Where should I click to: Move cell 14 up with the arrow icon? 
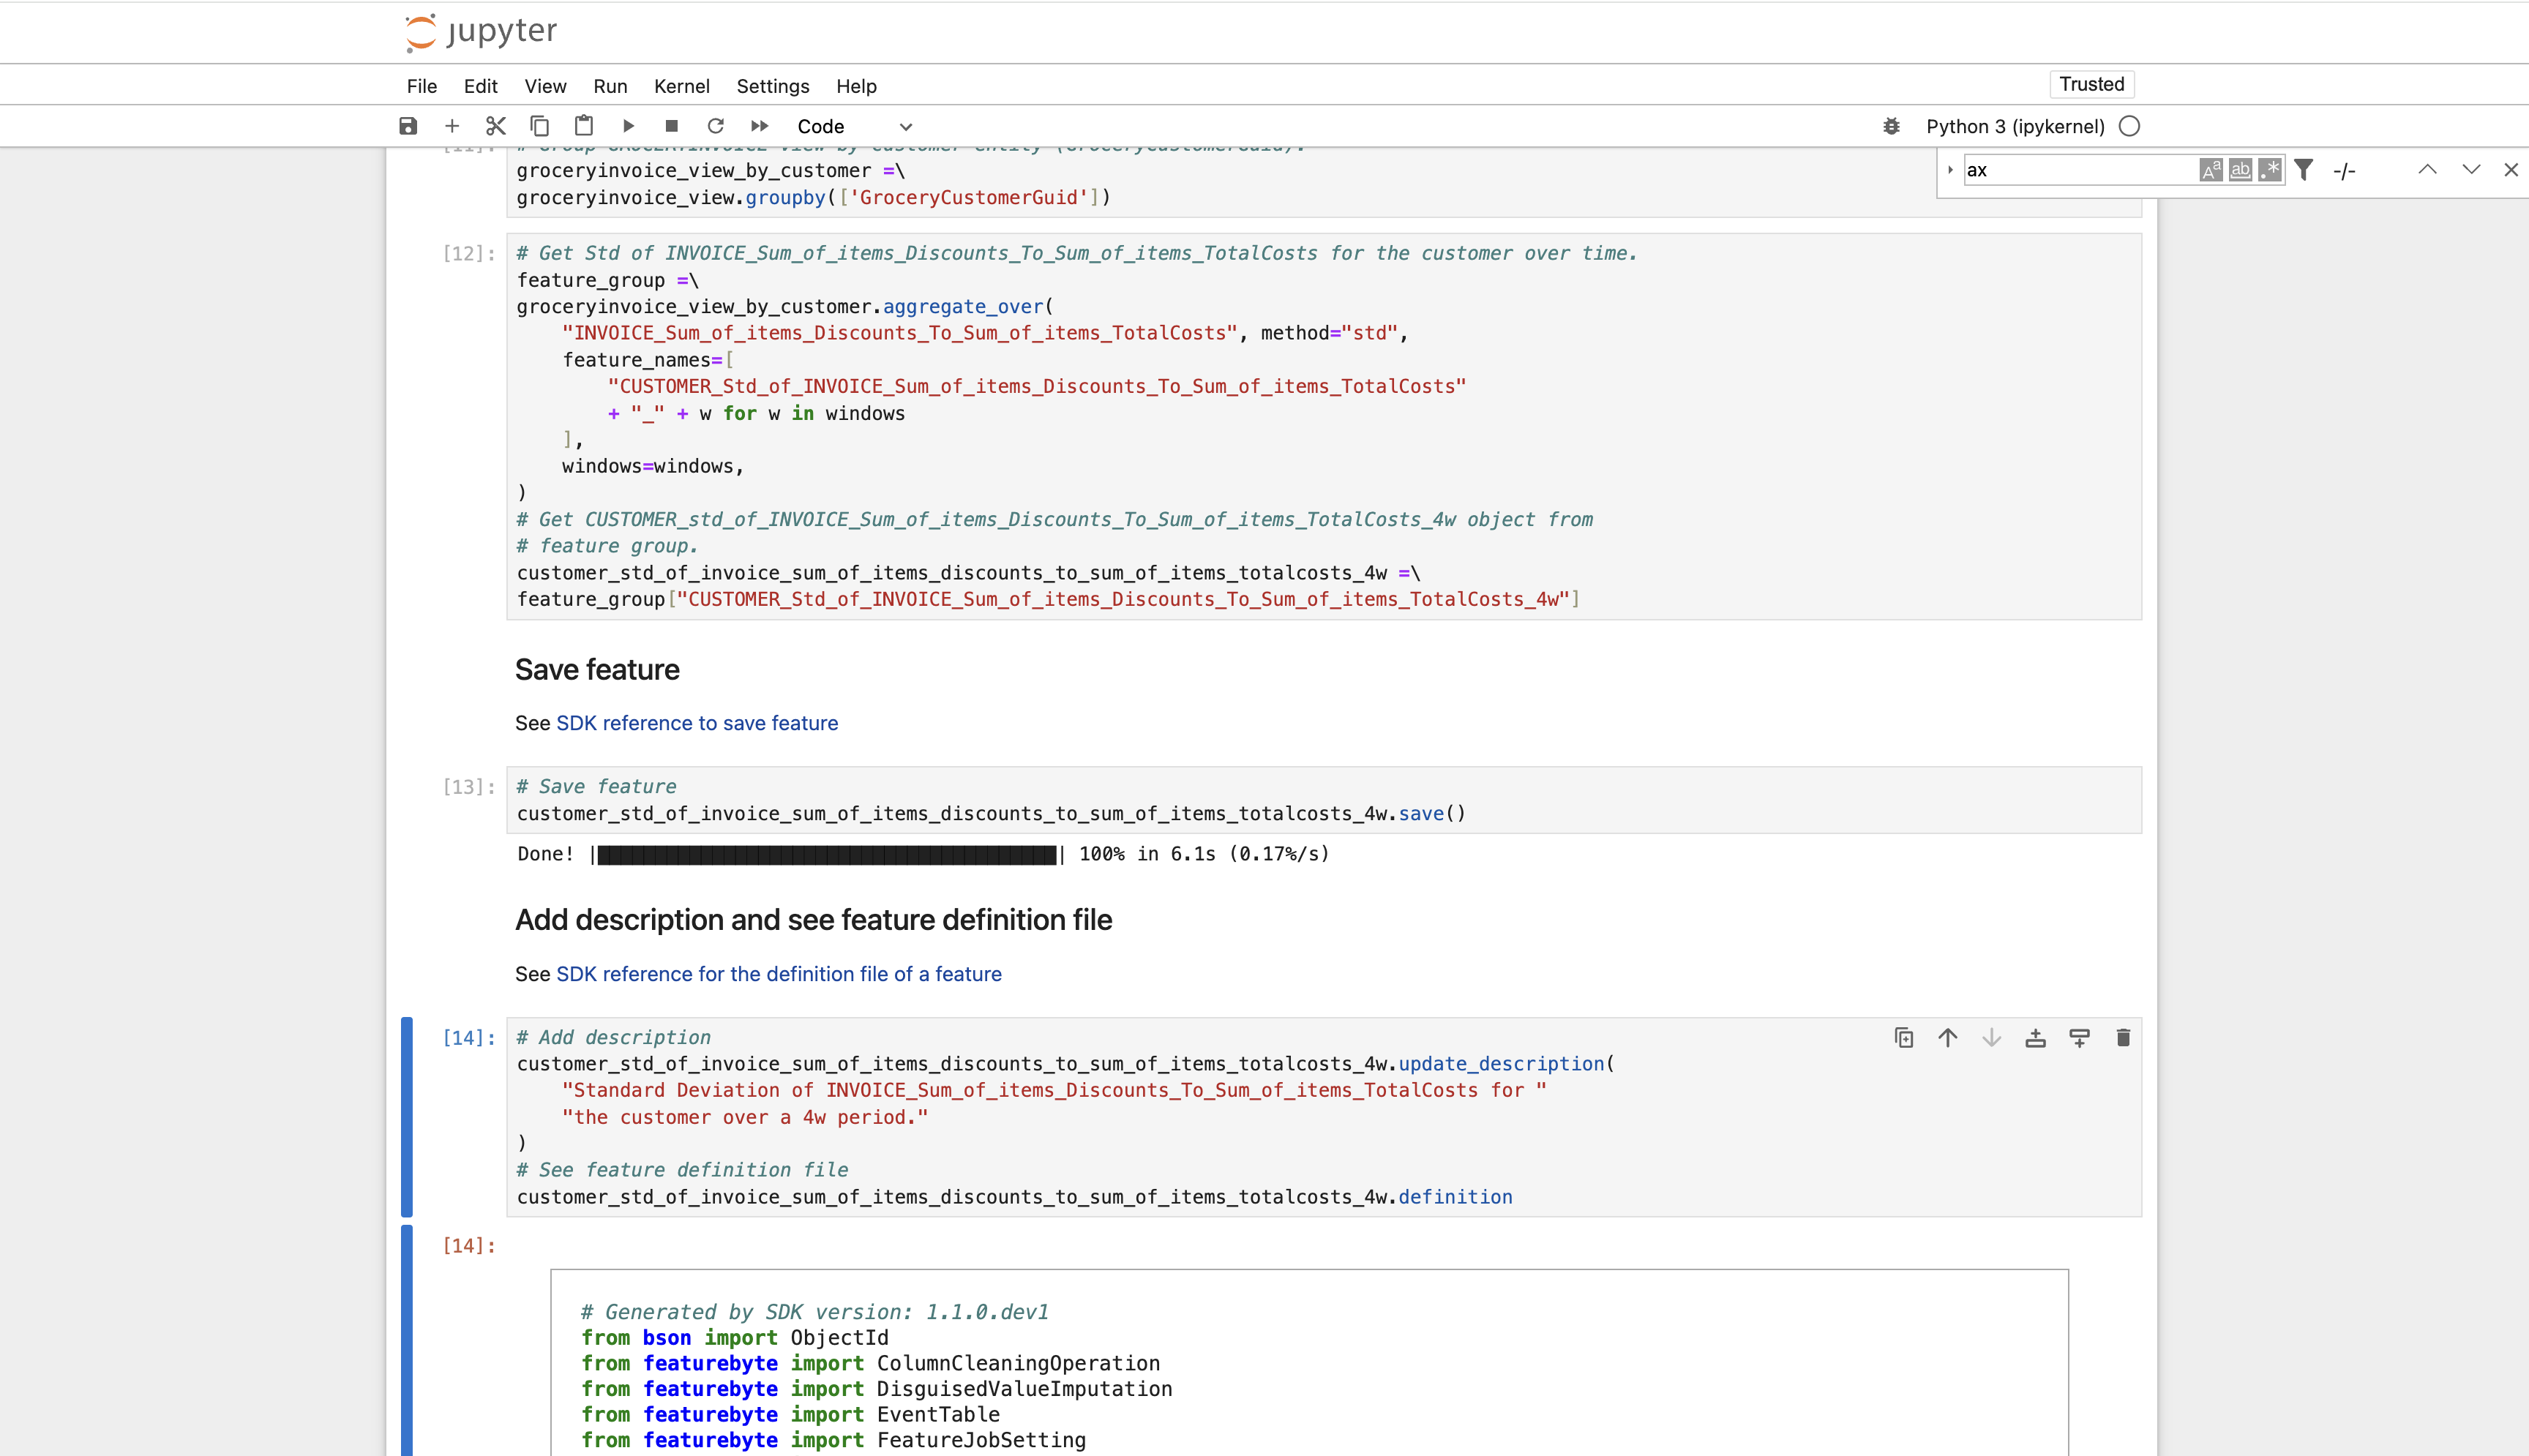pos(1948,1038)
